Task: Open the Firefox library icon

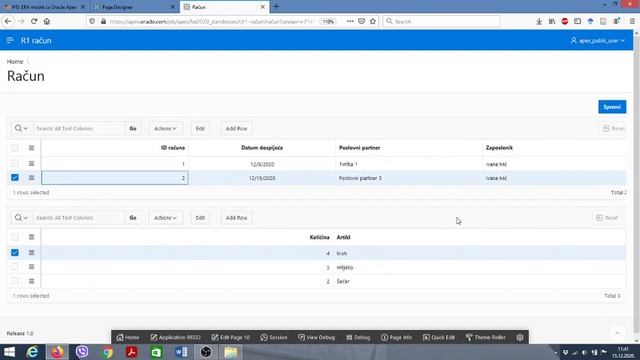Action: 552,21
